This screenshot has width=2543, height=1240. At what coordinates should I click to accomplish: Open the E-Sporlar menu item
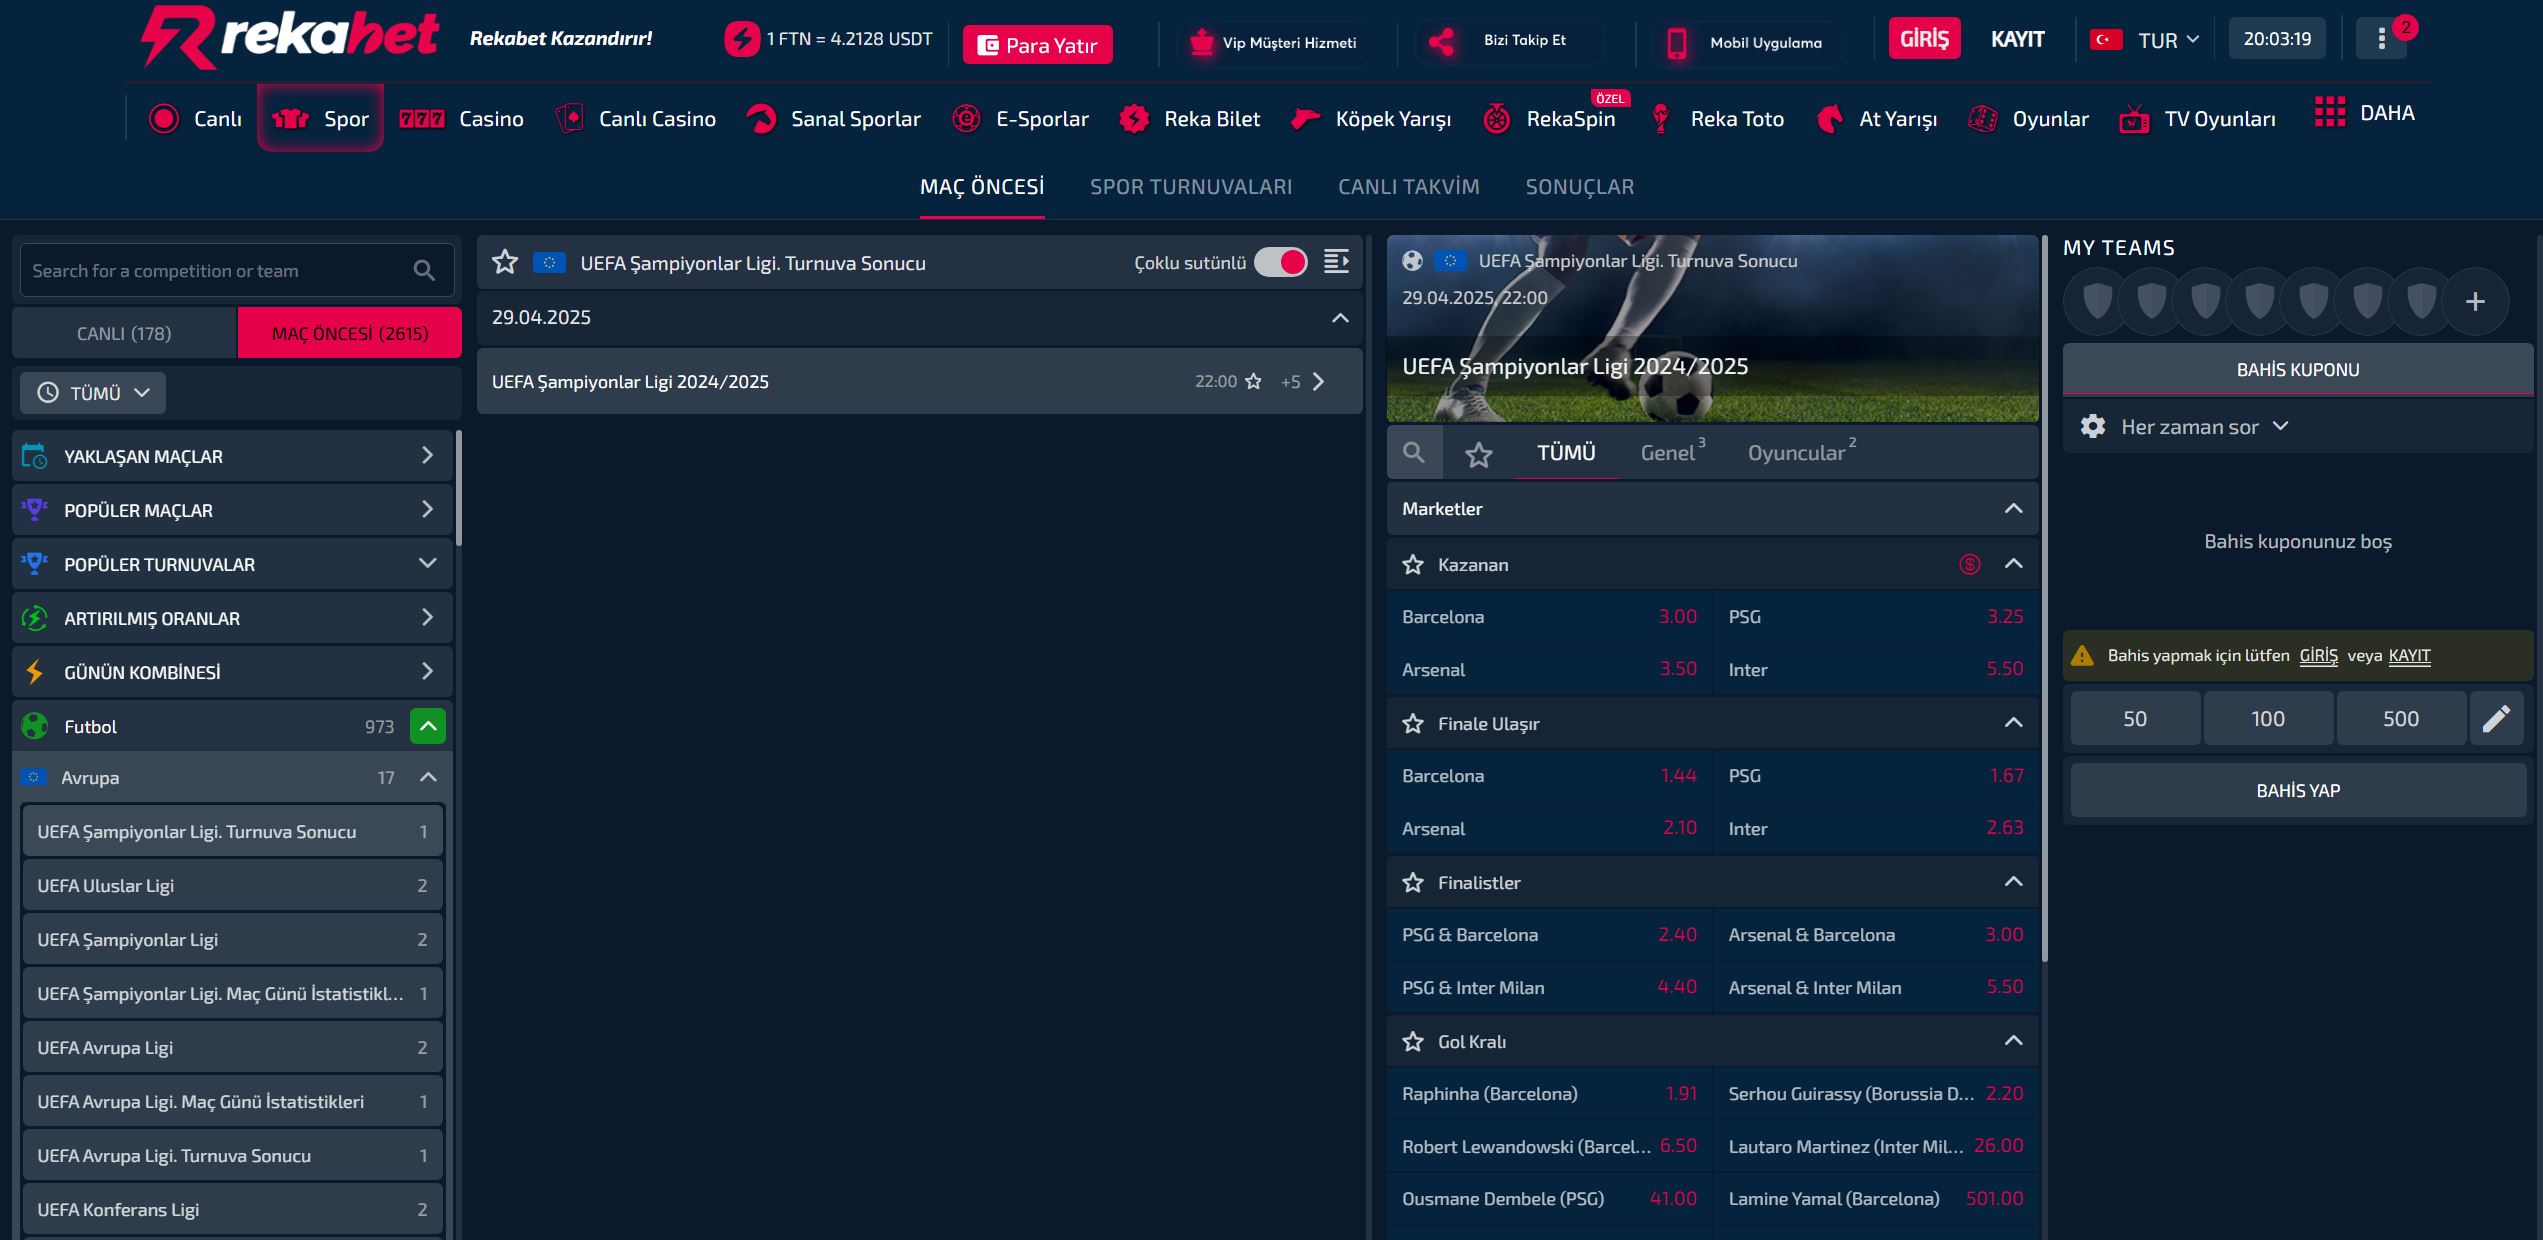point(1021,119)
